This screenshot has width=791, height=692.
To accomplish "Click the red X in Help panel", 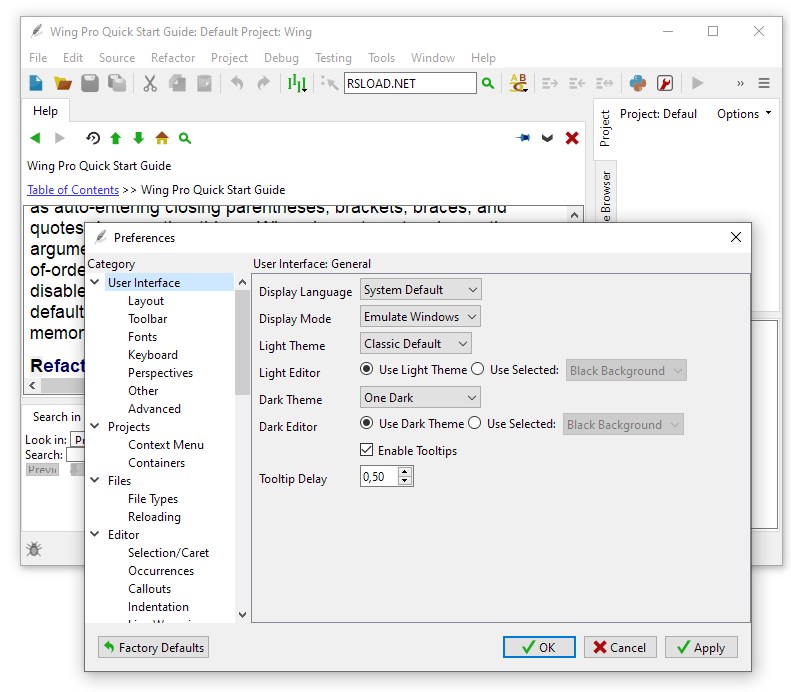I will tap(572, 138).
